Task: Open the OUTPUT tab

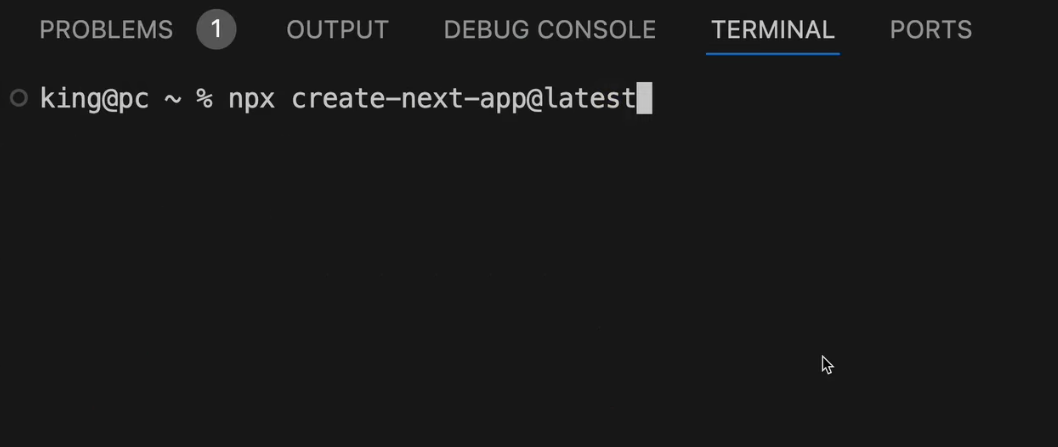Action: point(337,30)
